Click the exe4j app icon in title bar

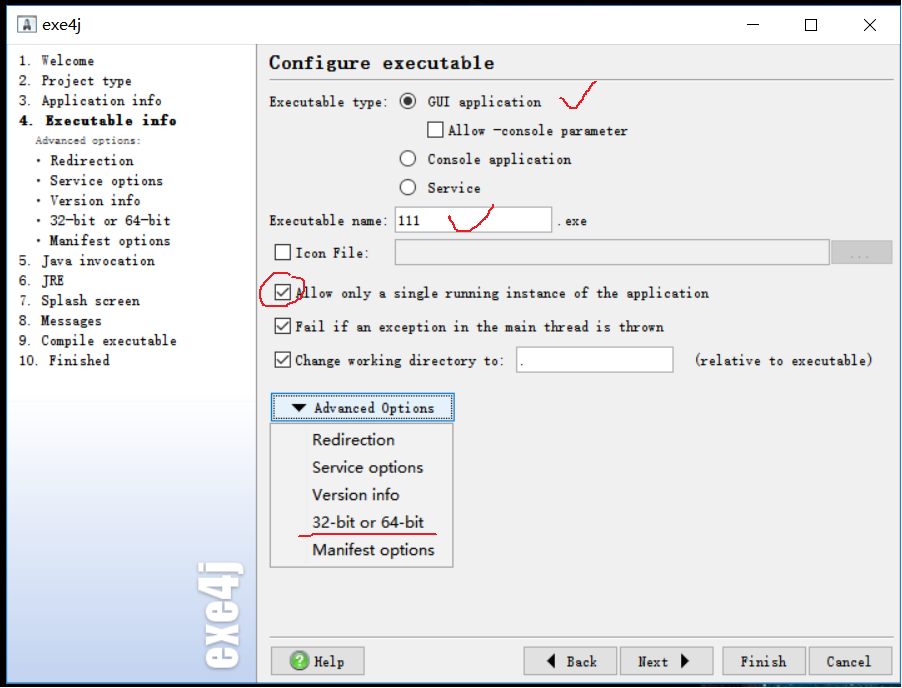26,25
